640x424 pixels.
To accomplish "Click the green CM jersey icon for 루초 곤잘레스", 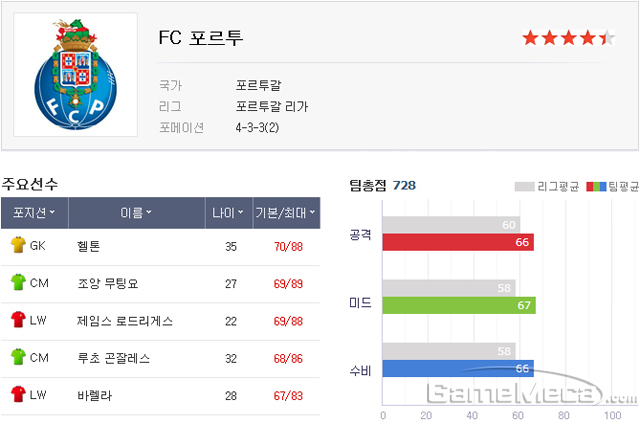I will pyautogui.click(x=18, y=357).
